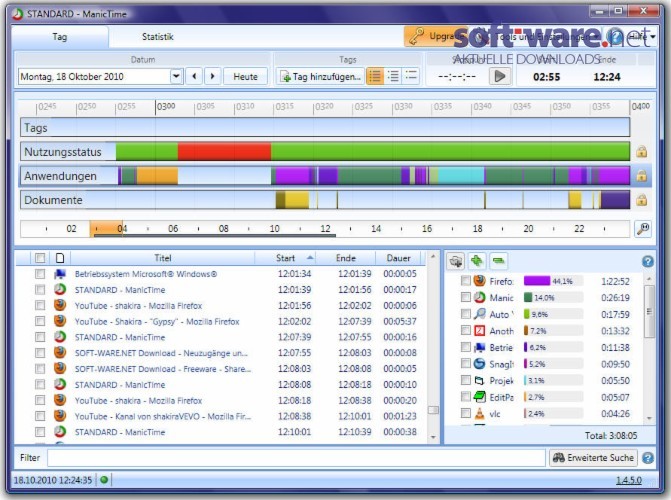Image resolution: width=671 pixels, height=500 pixels.
Task: Sort by Ende column header
Action: (346, 258)
